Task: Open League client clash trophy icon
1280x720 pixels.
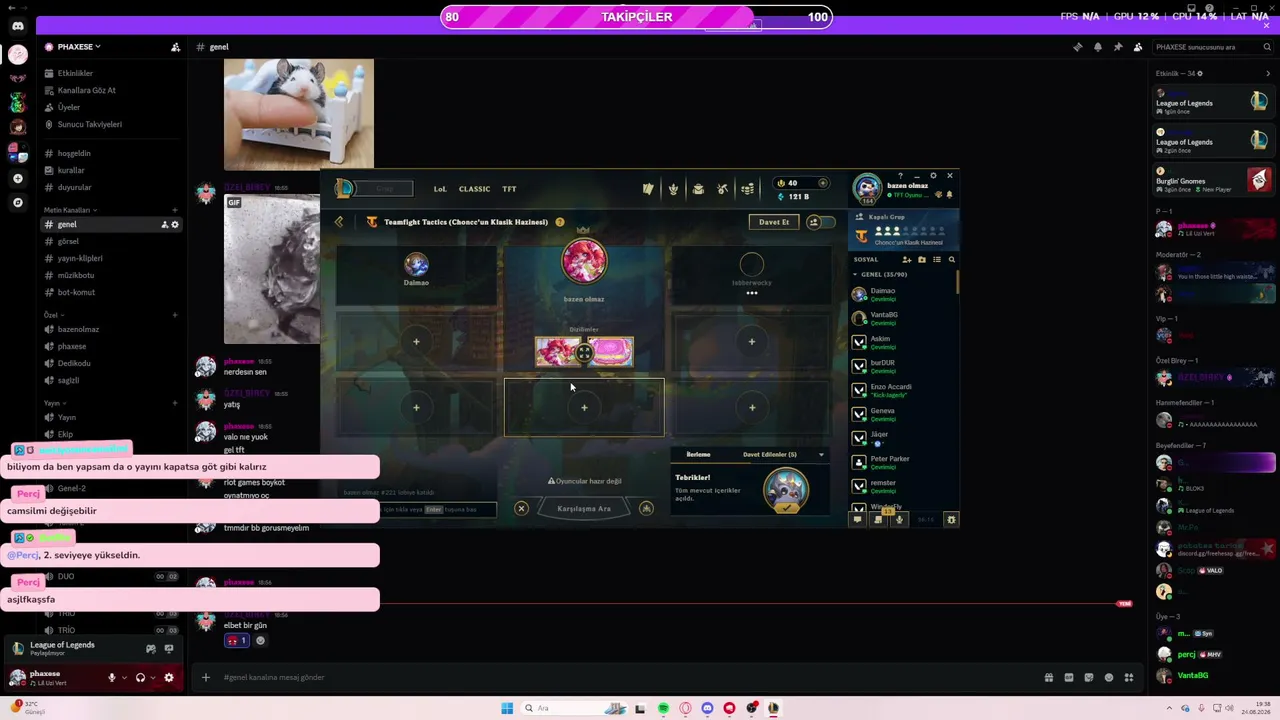Action: [x=673, y=188]
